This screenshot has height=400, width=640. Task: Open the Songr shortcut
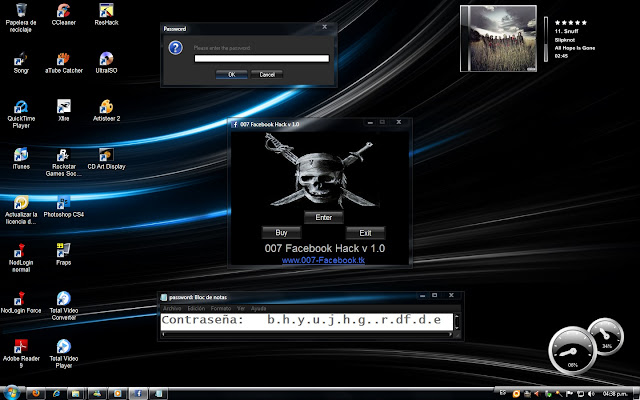[x=21, y=63]
